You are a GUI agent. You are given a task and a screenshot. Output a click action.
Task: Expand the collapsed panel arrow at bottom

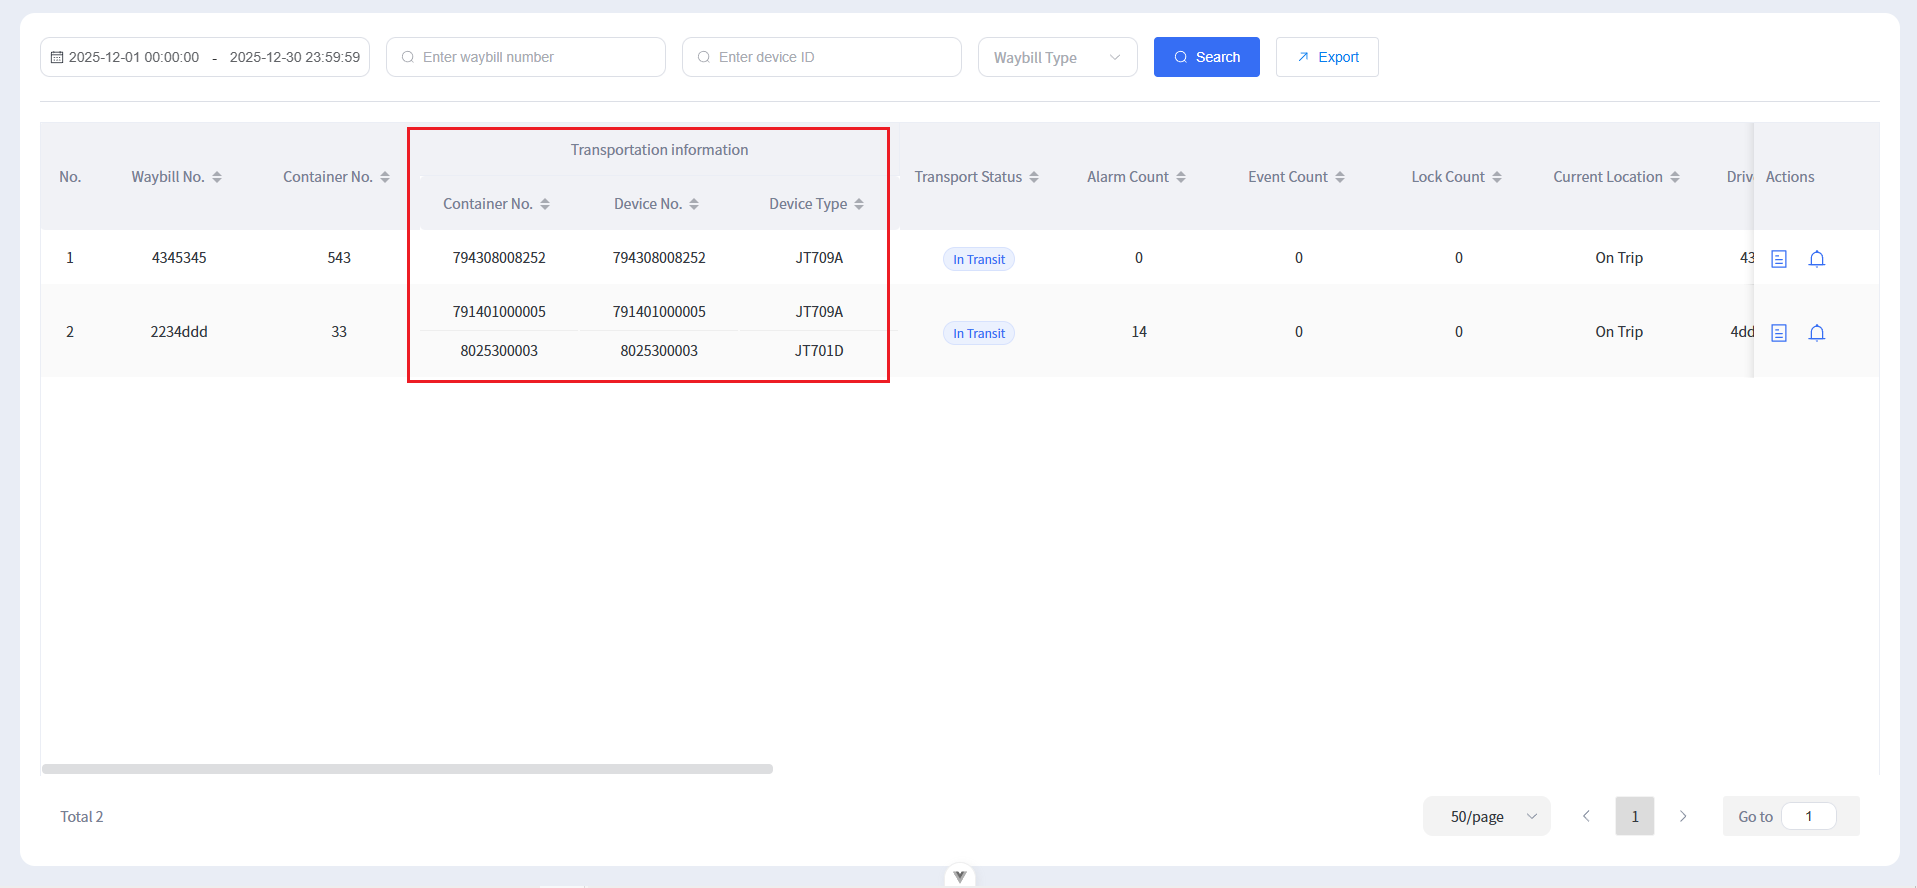tap(959, 876)
